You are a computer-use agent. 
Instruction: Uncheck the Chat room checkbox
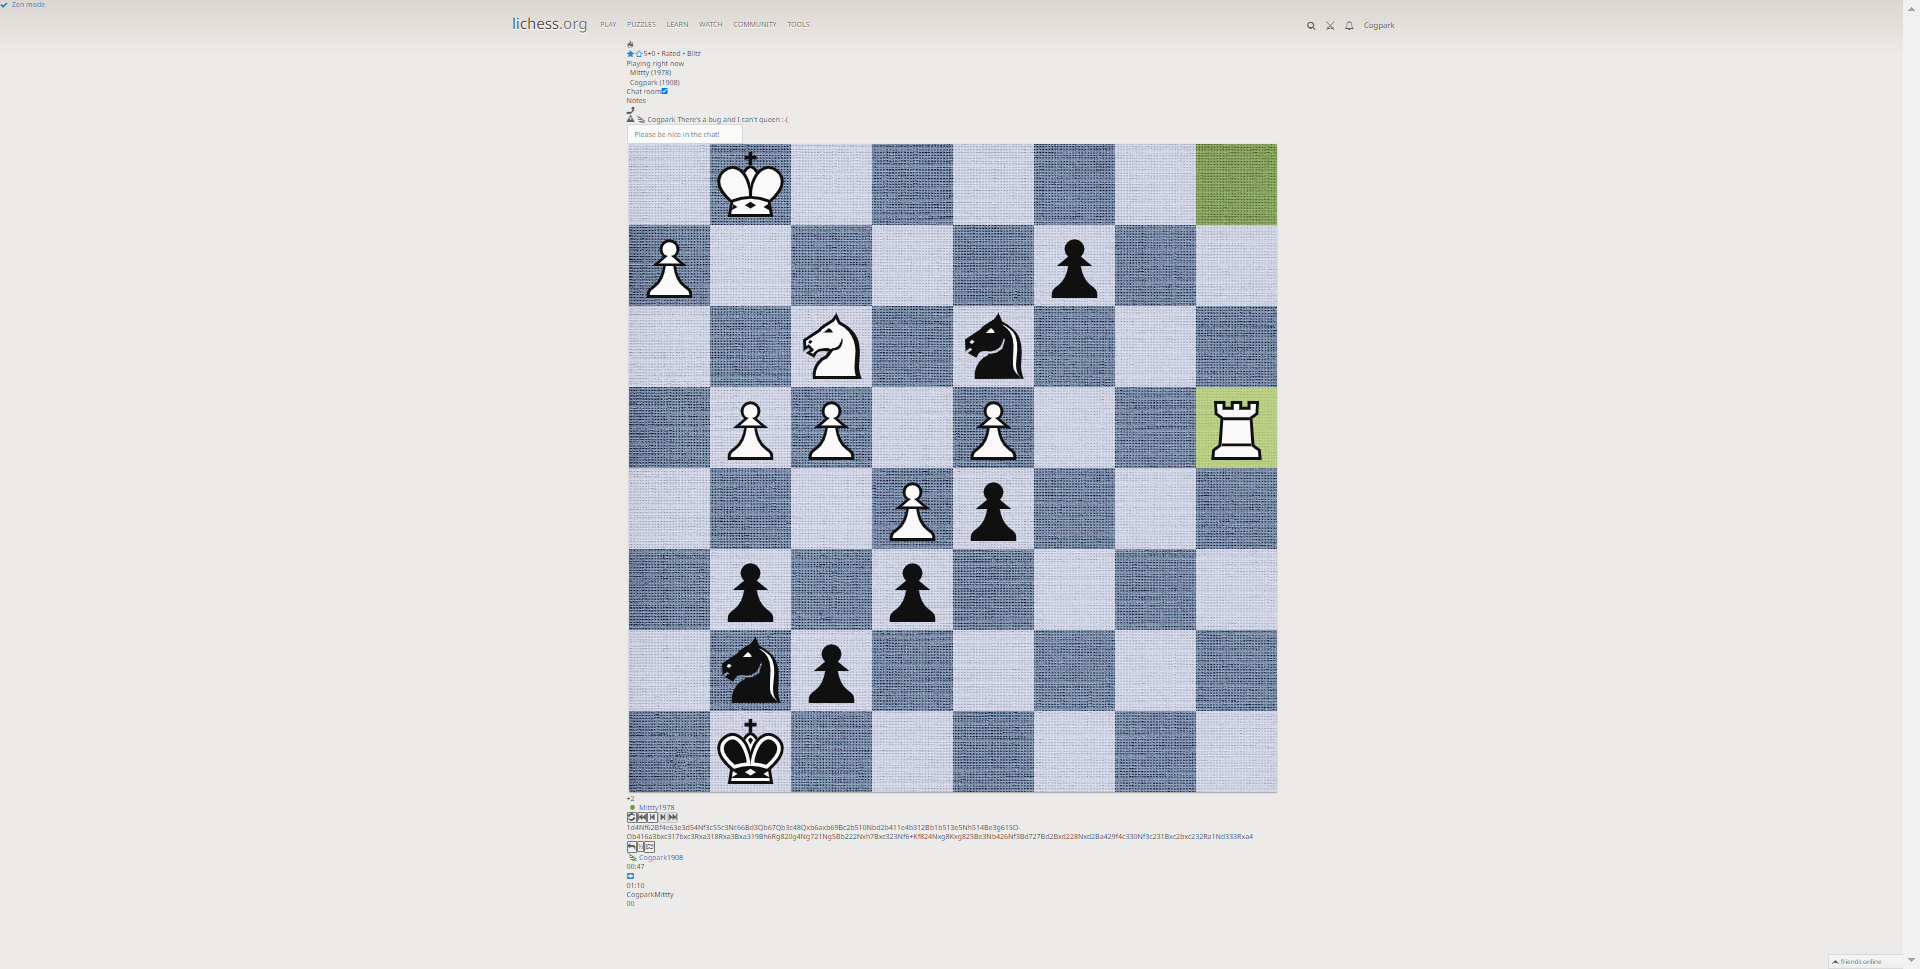tap(665, 91)
